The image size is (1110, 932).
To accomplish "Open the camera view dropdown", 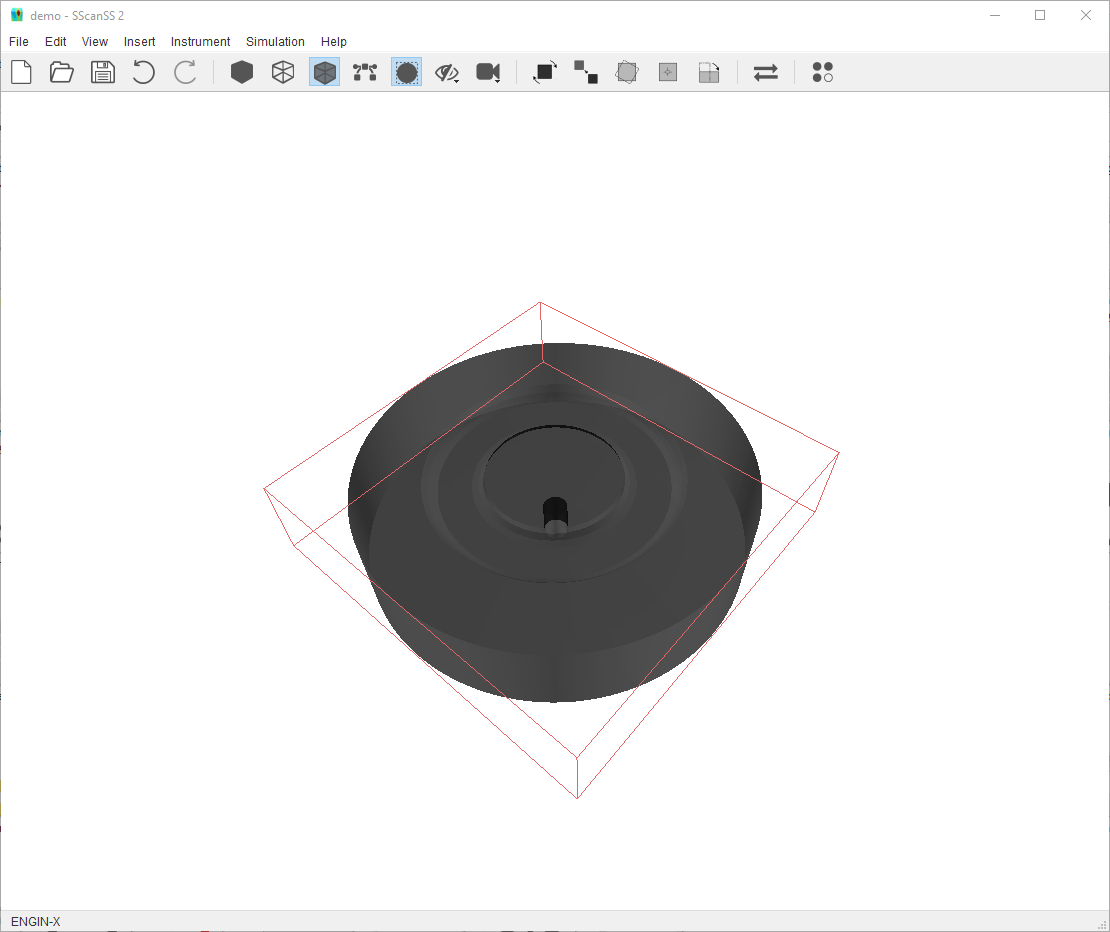I will pos(488,72).
